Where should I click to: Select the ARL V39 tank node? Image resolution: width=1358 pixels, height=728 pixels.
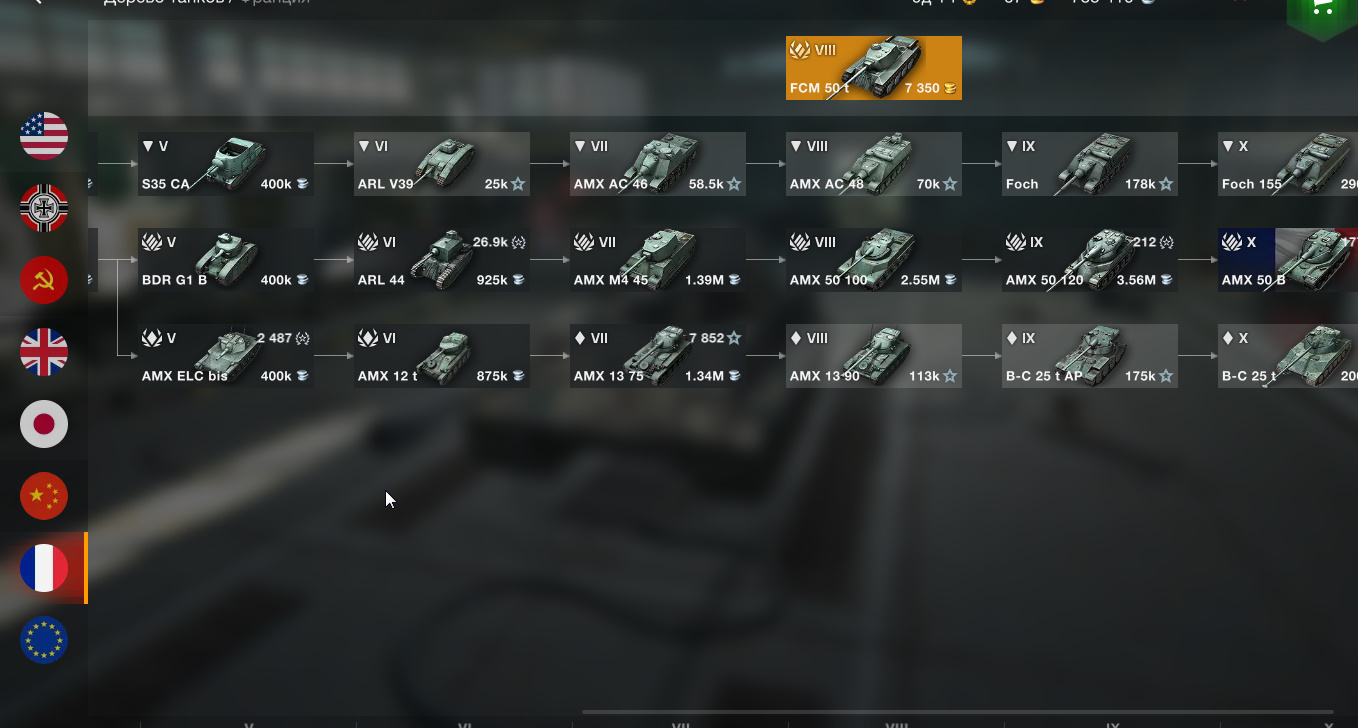(442, 164)
